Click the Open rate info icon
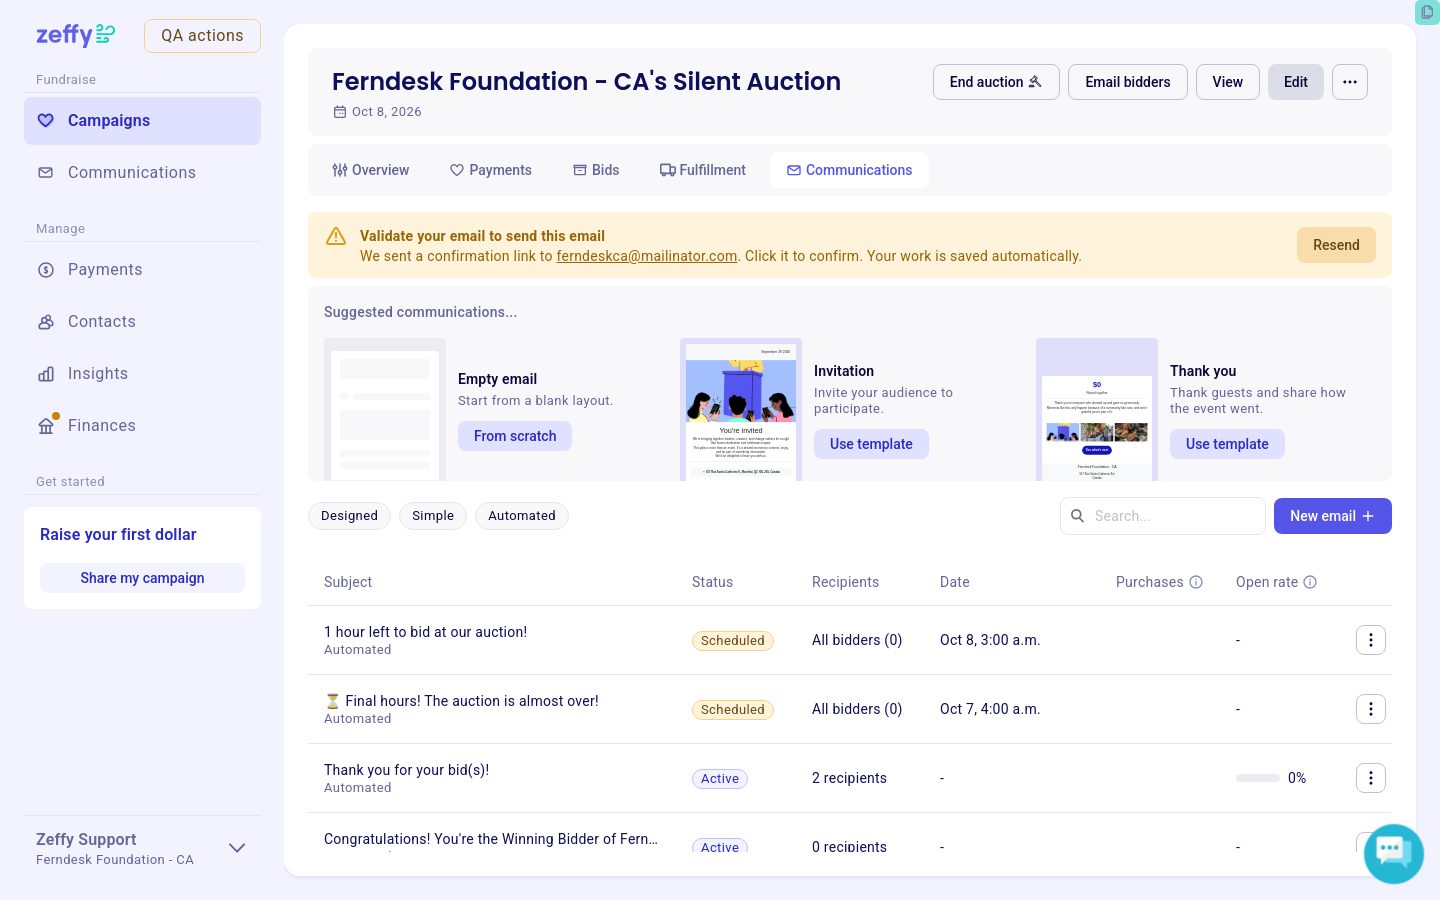 click(1310, 582)
